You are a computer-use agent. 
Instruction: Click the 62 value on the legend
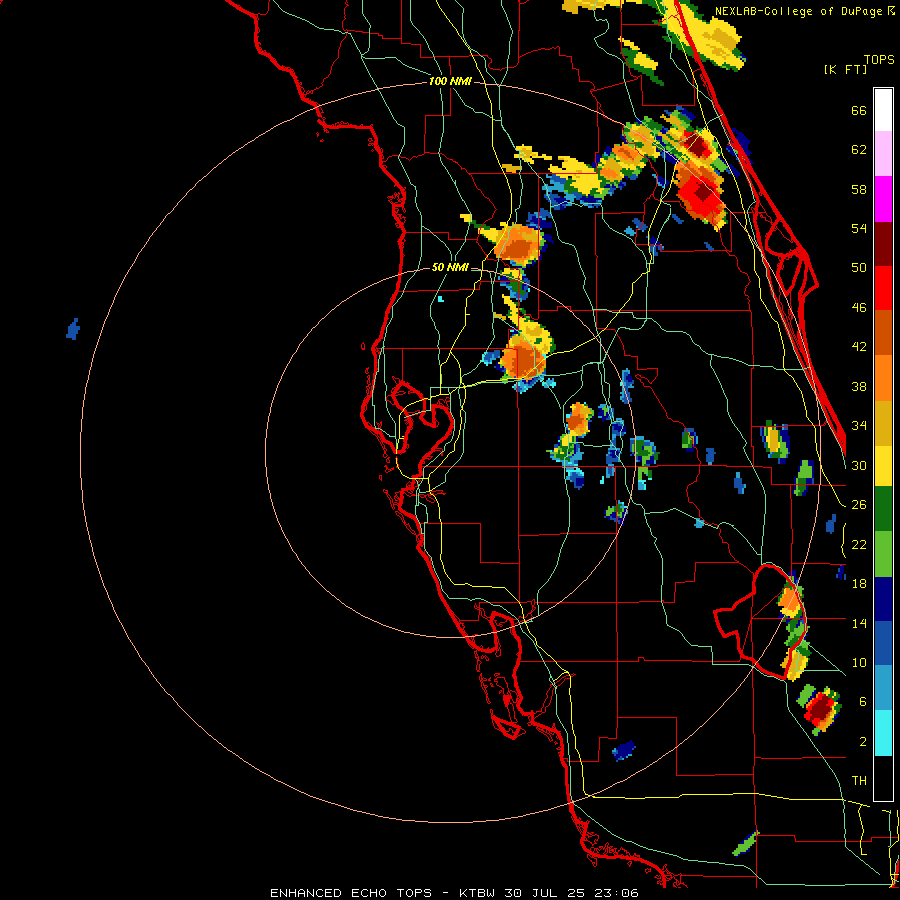click(x=859, y=150)
